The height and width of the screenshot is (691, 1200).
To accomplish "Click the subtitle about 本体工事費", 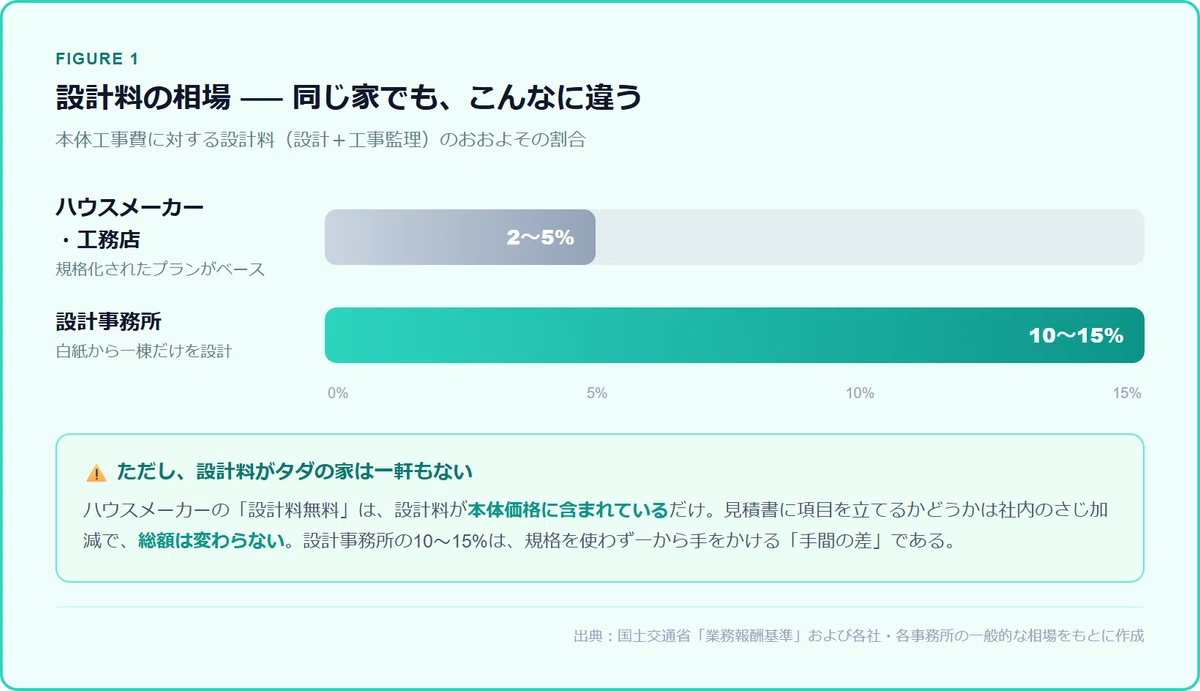I will click(320, 140).
